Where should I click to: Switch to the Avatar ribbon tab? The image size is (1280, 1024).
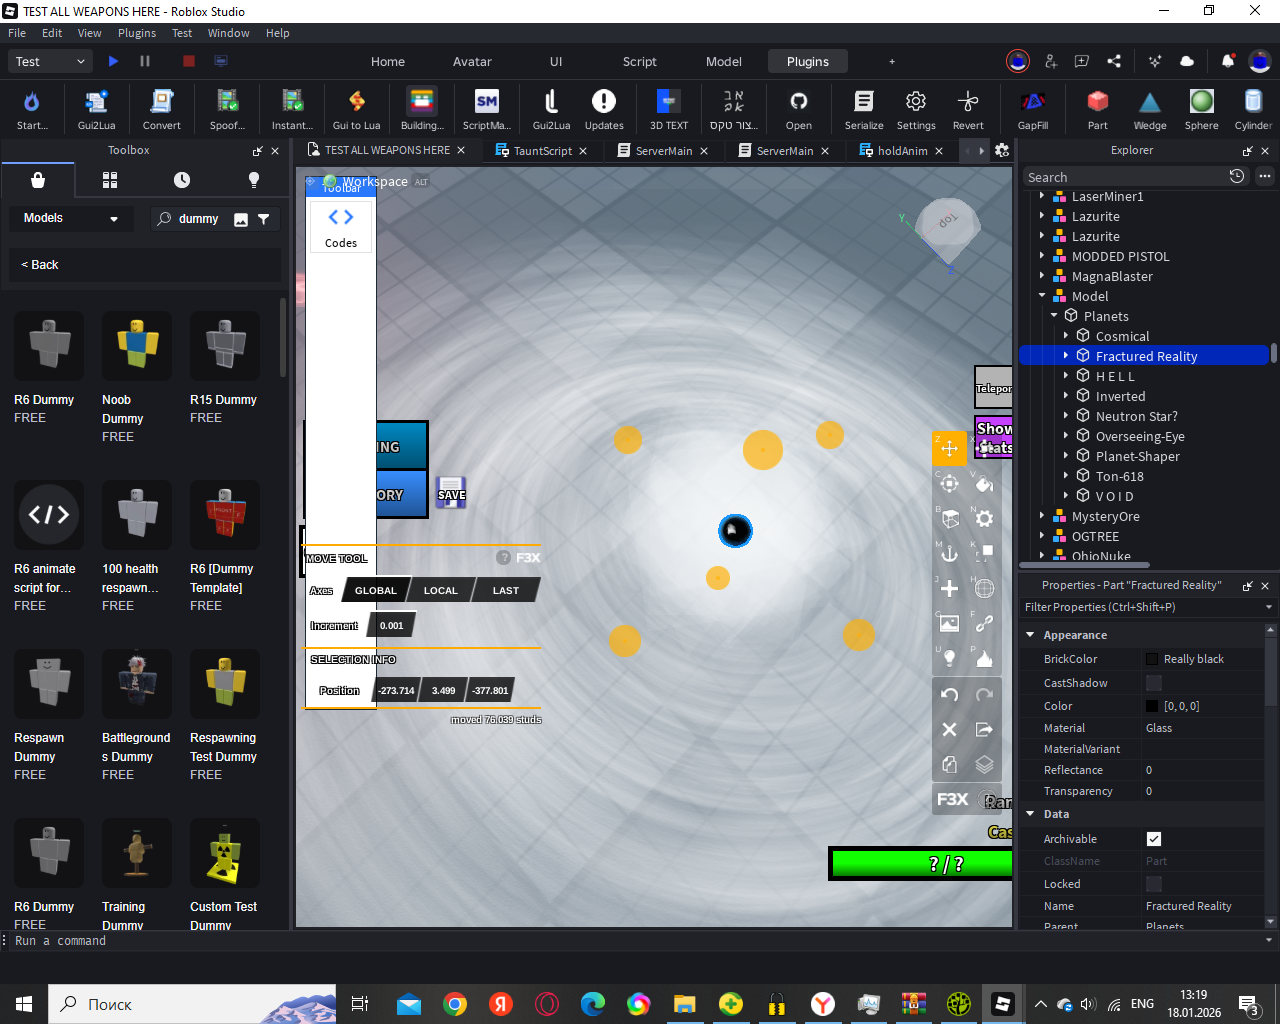pyautogui.click(x=472, y=61)
